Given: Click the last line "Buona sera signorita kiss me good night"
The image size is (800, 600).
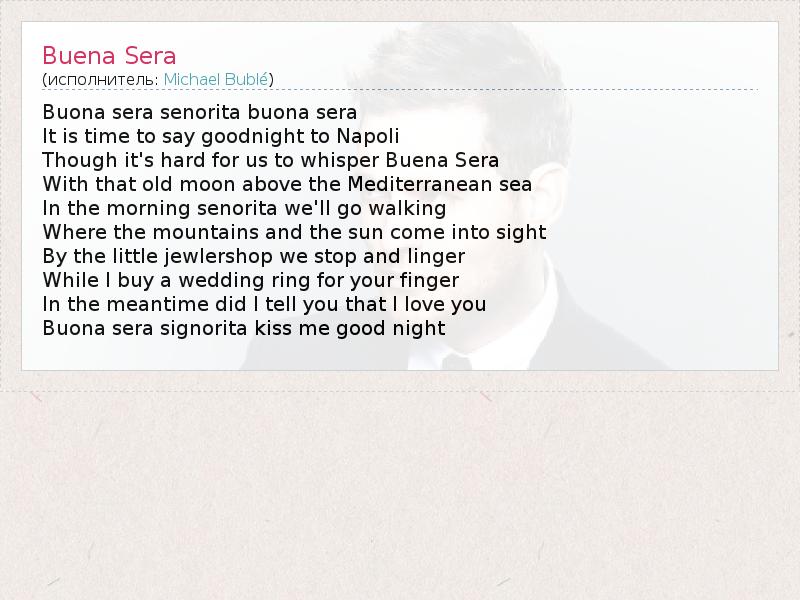Looking at the screenshot, I should coord(244,328).
